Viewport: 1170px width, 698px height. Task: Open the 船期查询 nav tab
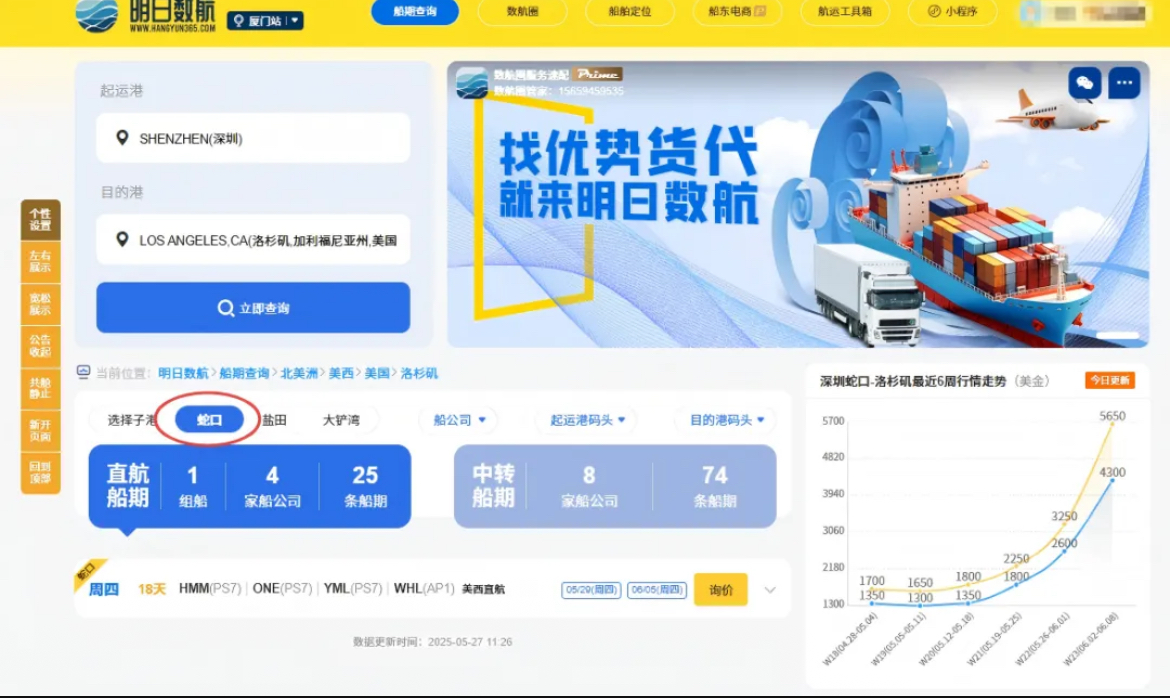415,11
